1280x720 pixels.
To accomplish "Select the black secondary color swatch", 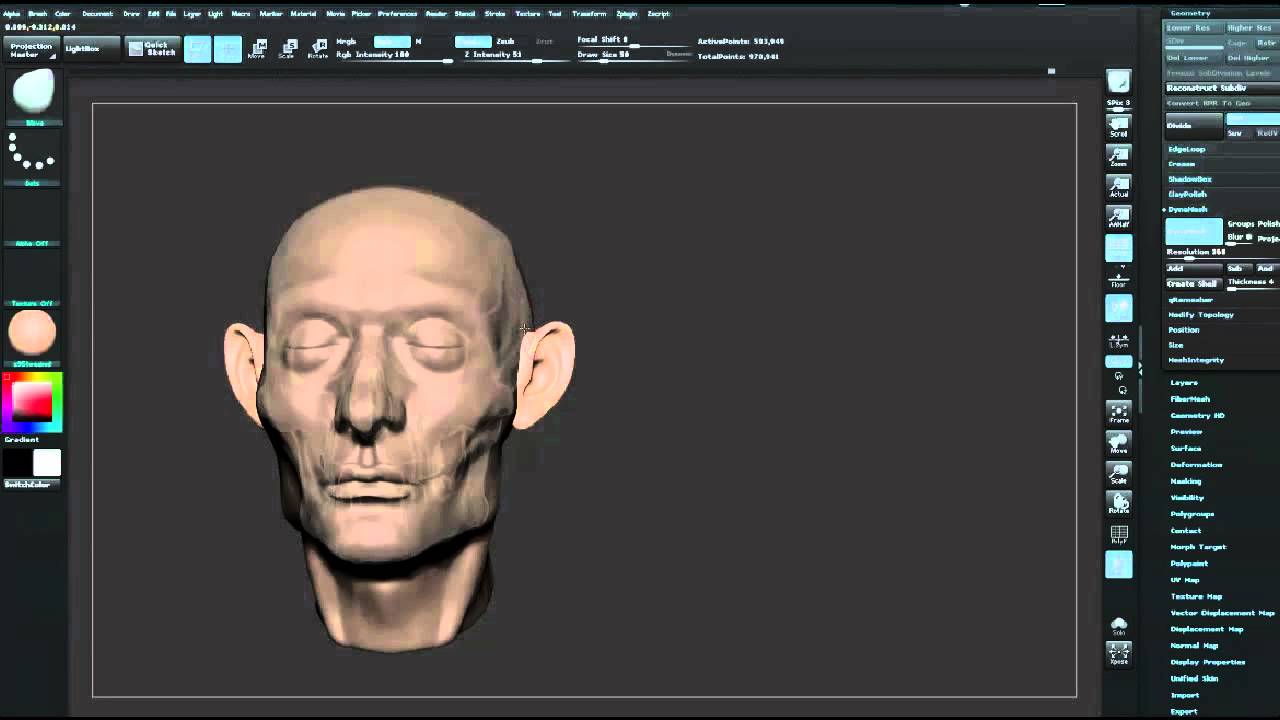I will point(17,462).
